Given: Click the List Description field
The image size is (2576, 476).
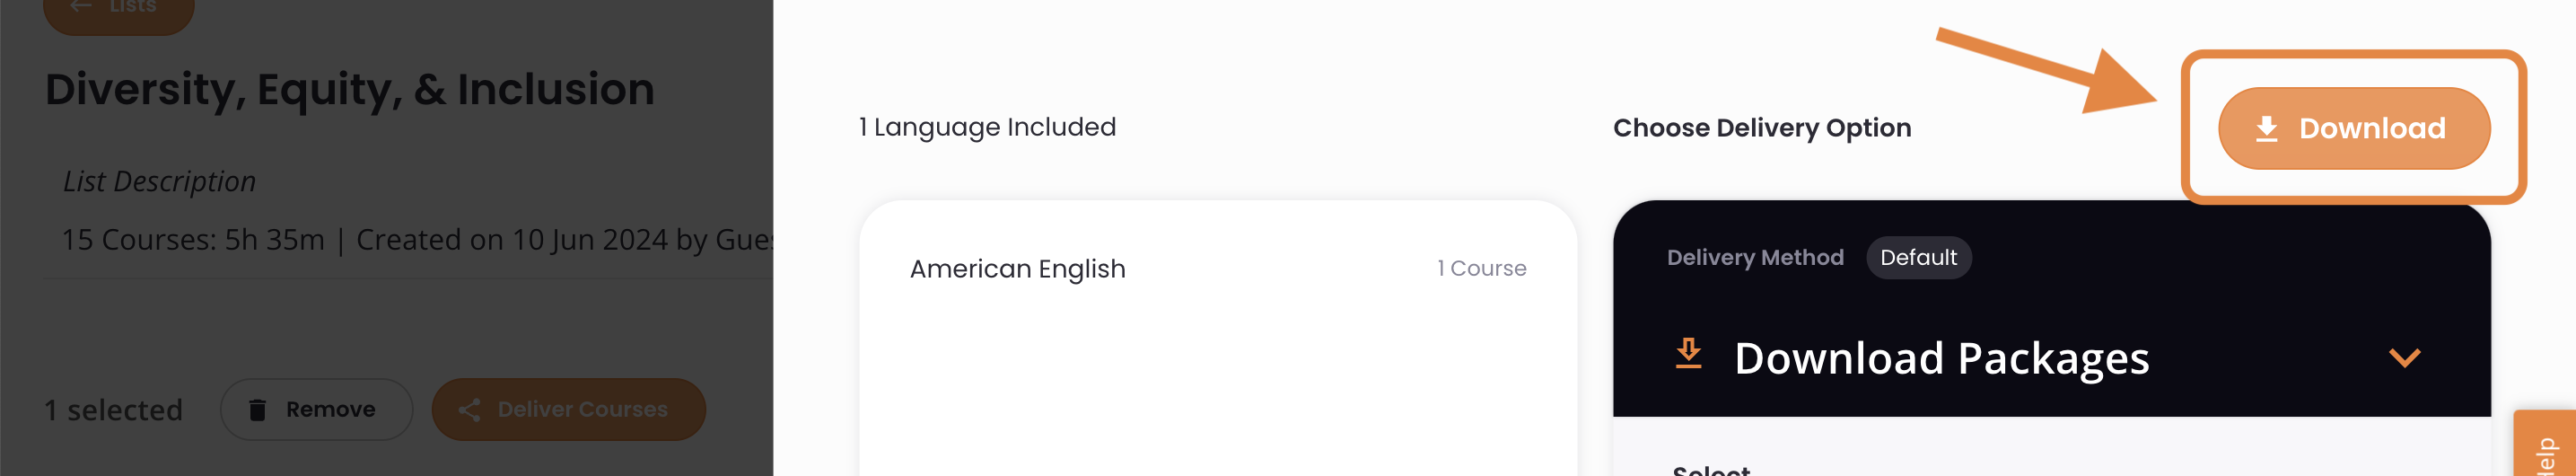Looking at the screenshot, I should pos(159,182).
